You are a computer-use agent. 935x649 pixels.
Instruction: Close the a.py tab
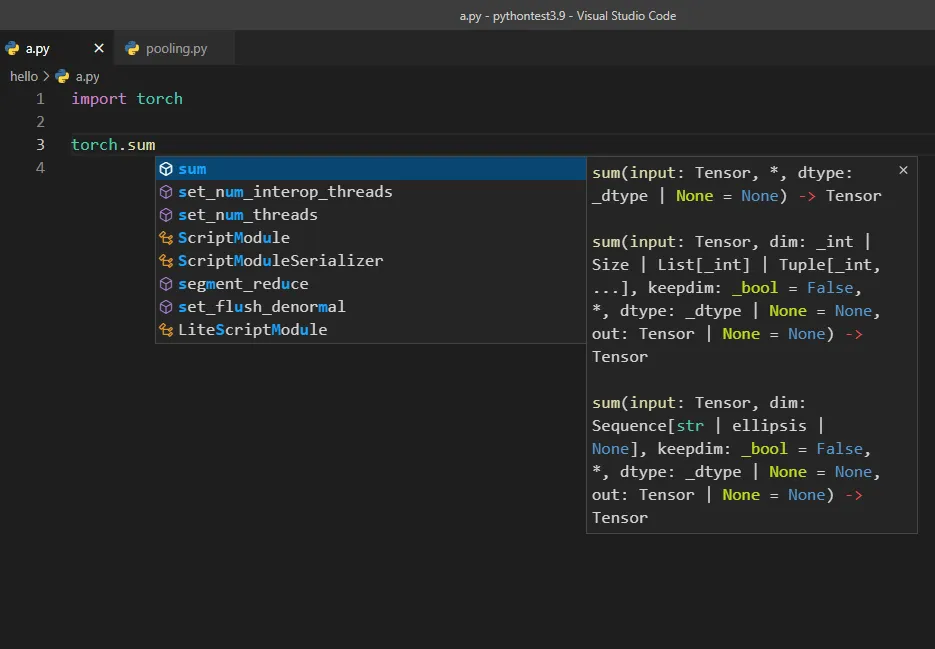(x=99, y=48)
